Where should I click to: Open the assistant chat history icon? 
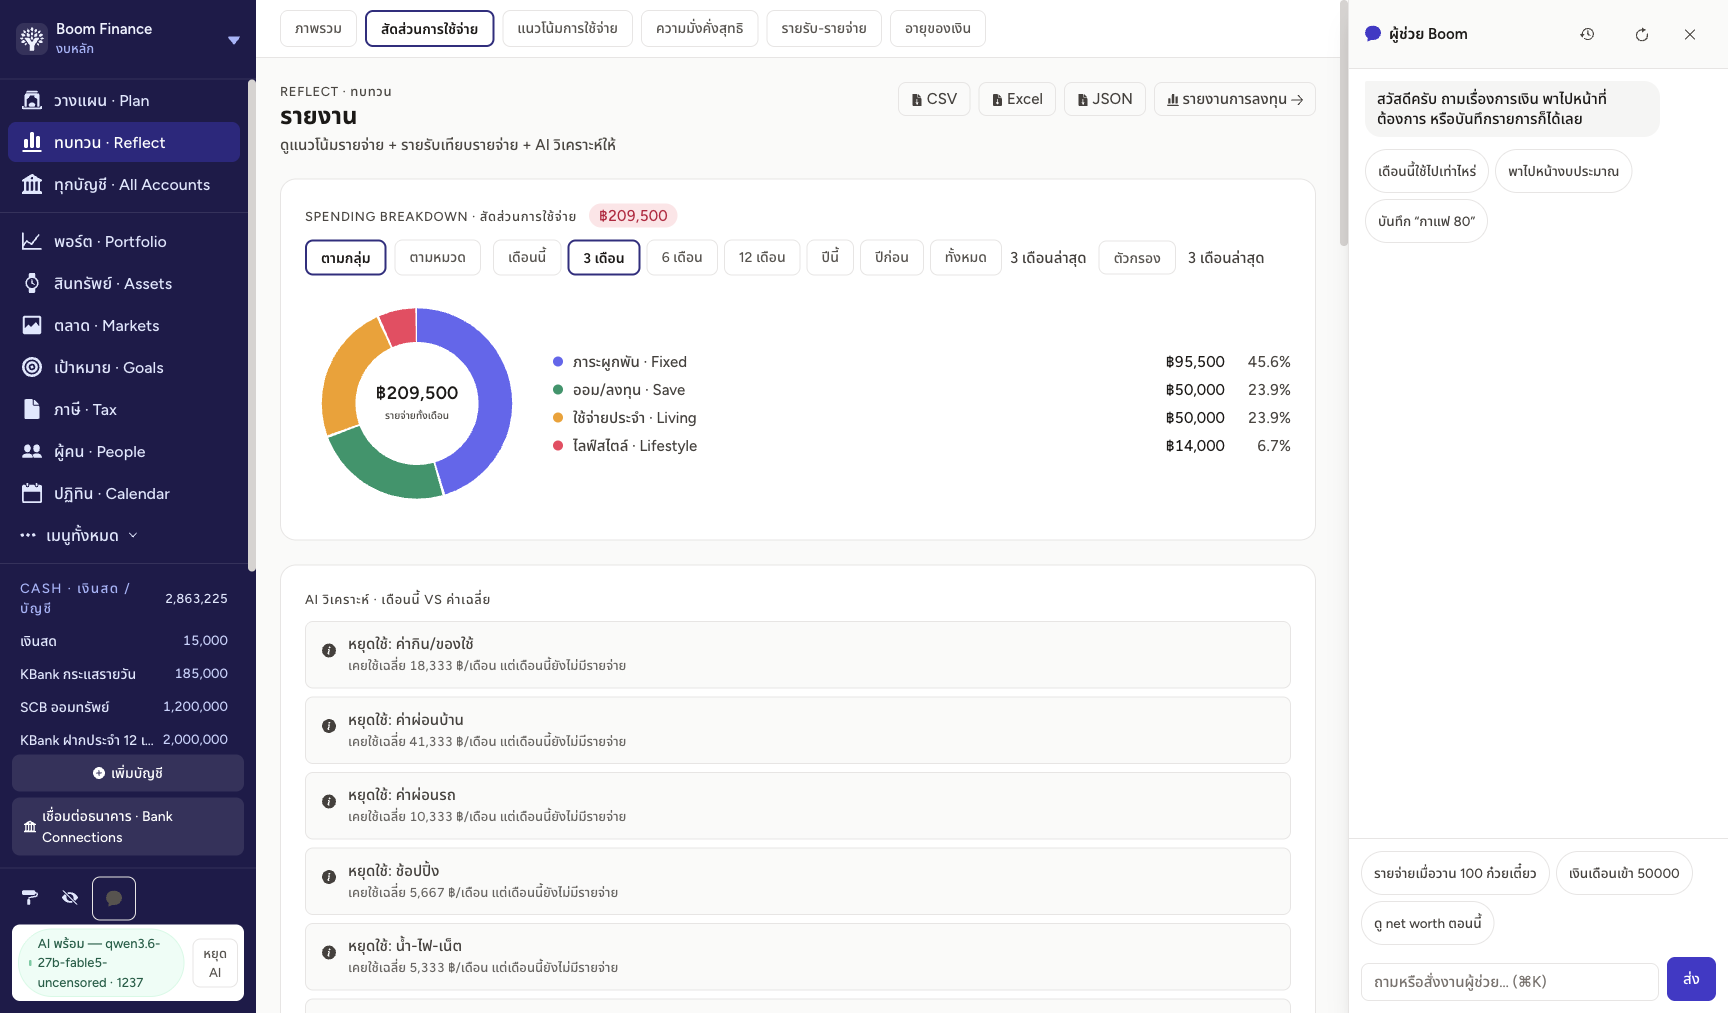tap(1587, 34)
